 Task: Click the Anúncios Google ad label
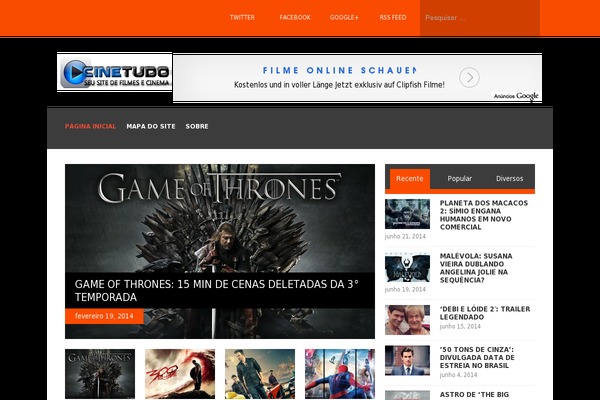(x=516, y=96)
